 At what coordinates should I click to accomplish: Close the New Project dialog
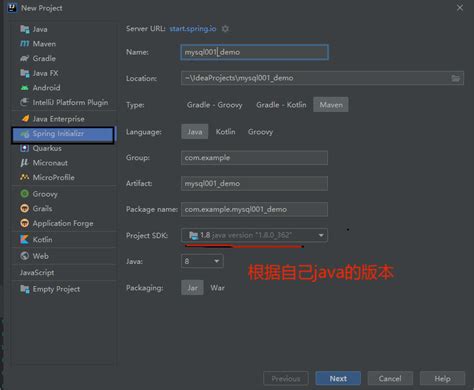point(460,8)
